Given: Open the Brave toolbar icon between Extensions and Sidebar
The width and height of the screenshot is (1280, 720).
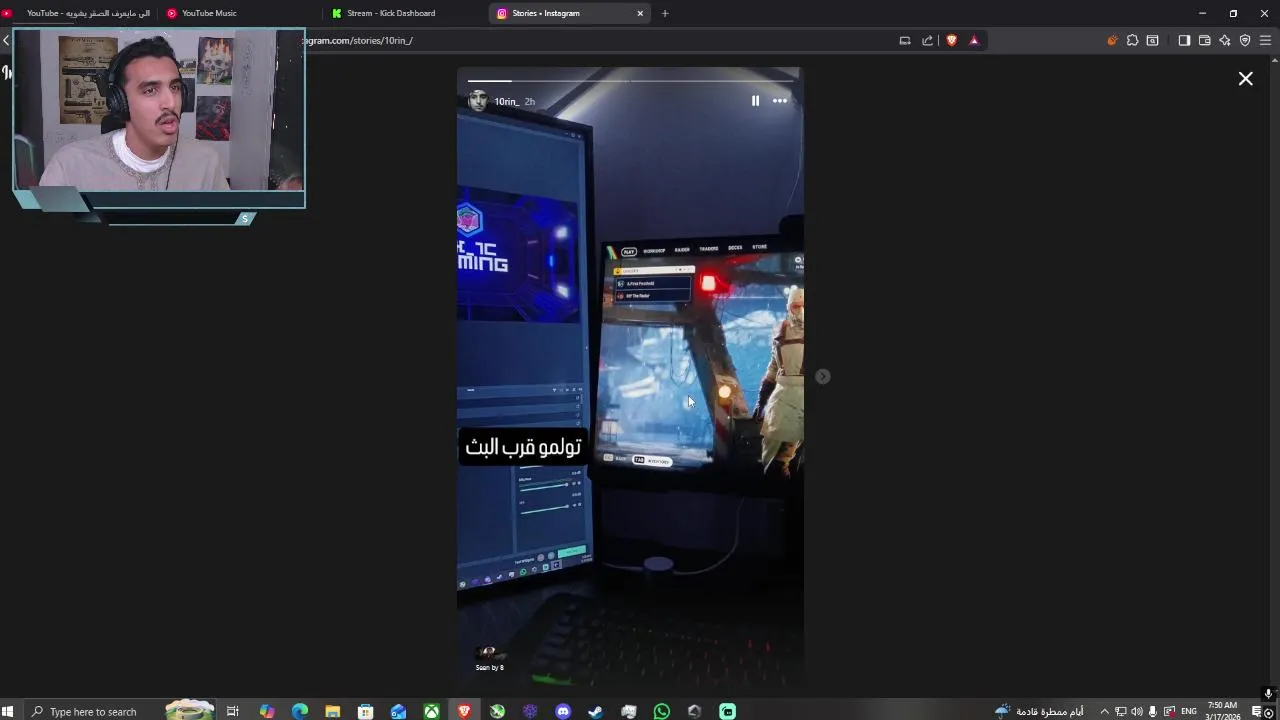Looking at the screenshot, I should [x=1152, y=40].
